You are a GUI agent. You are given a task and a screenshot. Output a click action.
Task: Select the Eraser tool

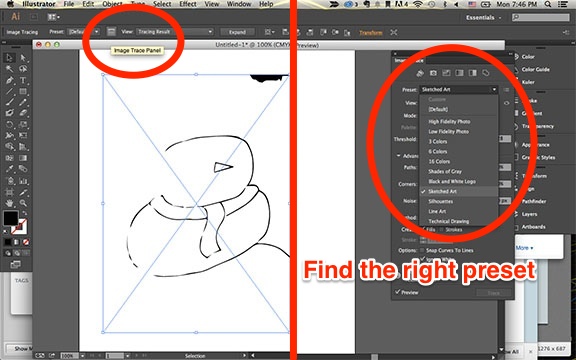(23, 113)
